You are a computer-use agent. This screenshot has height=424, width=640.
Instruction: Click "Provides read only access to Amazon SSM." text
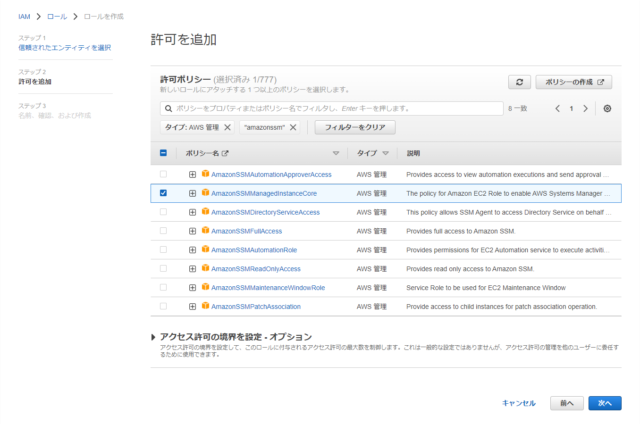(x=470, y=269)
